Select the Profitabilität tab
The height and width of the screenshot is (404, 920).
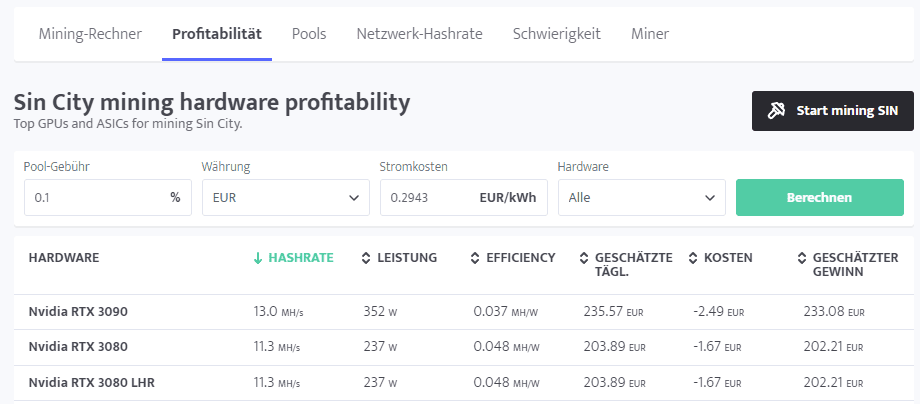(x=217, y=34)
